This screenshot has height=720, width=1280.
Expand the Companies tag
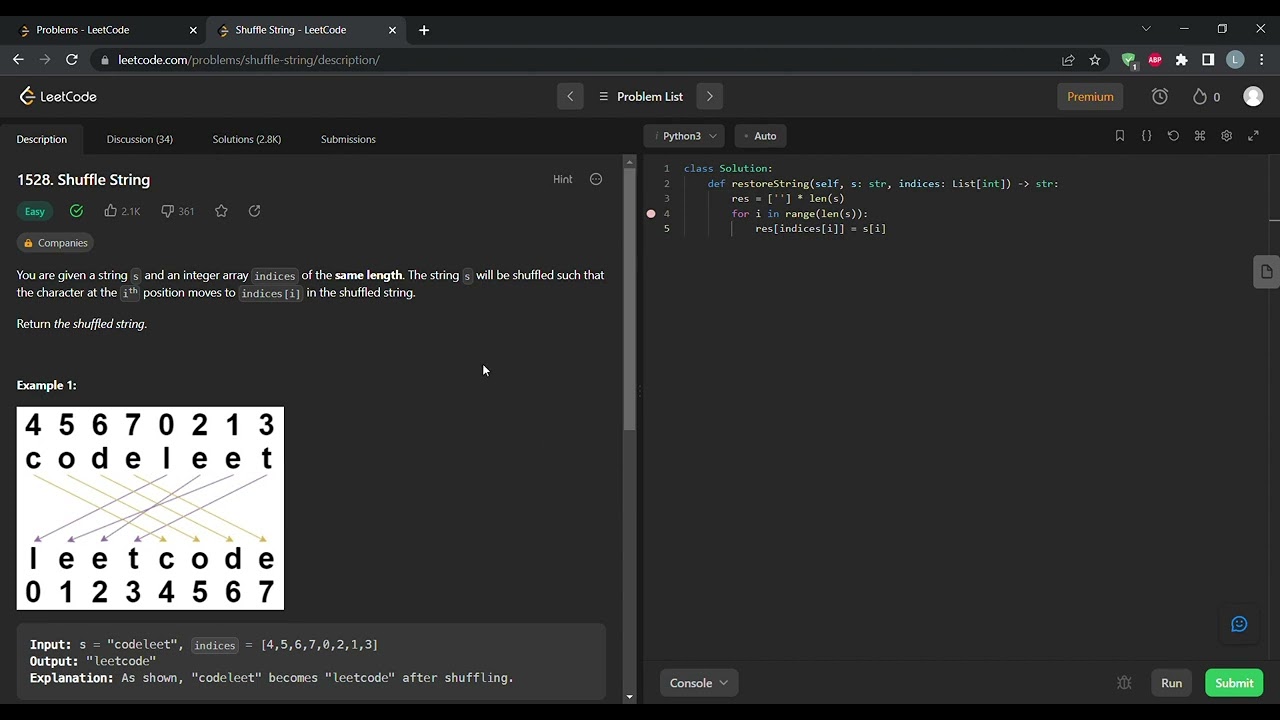point(55,243)
